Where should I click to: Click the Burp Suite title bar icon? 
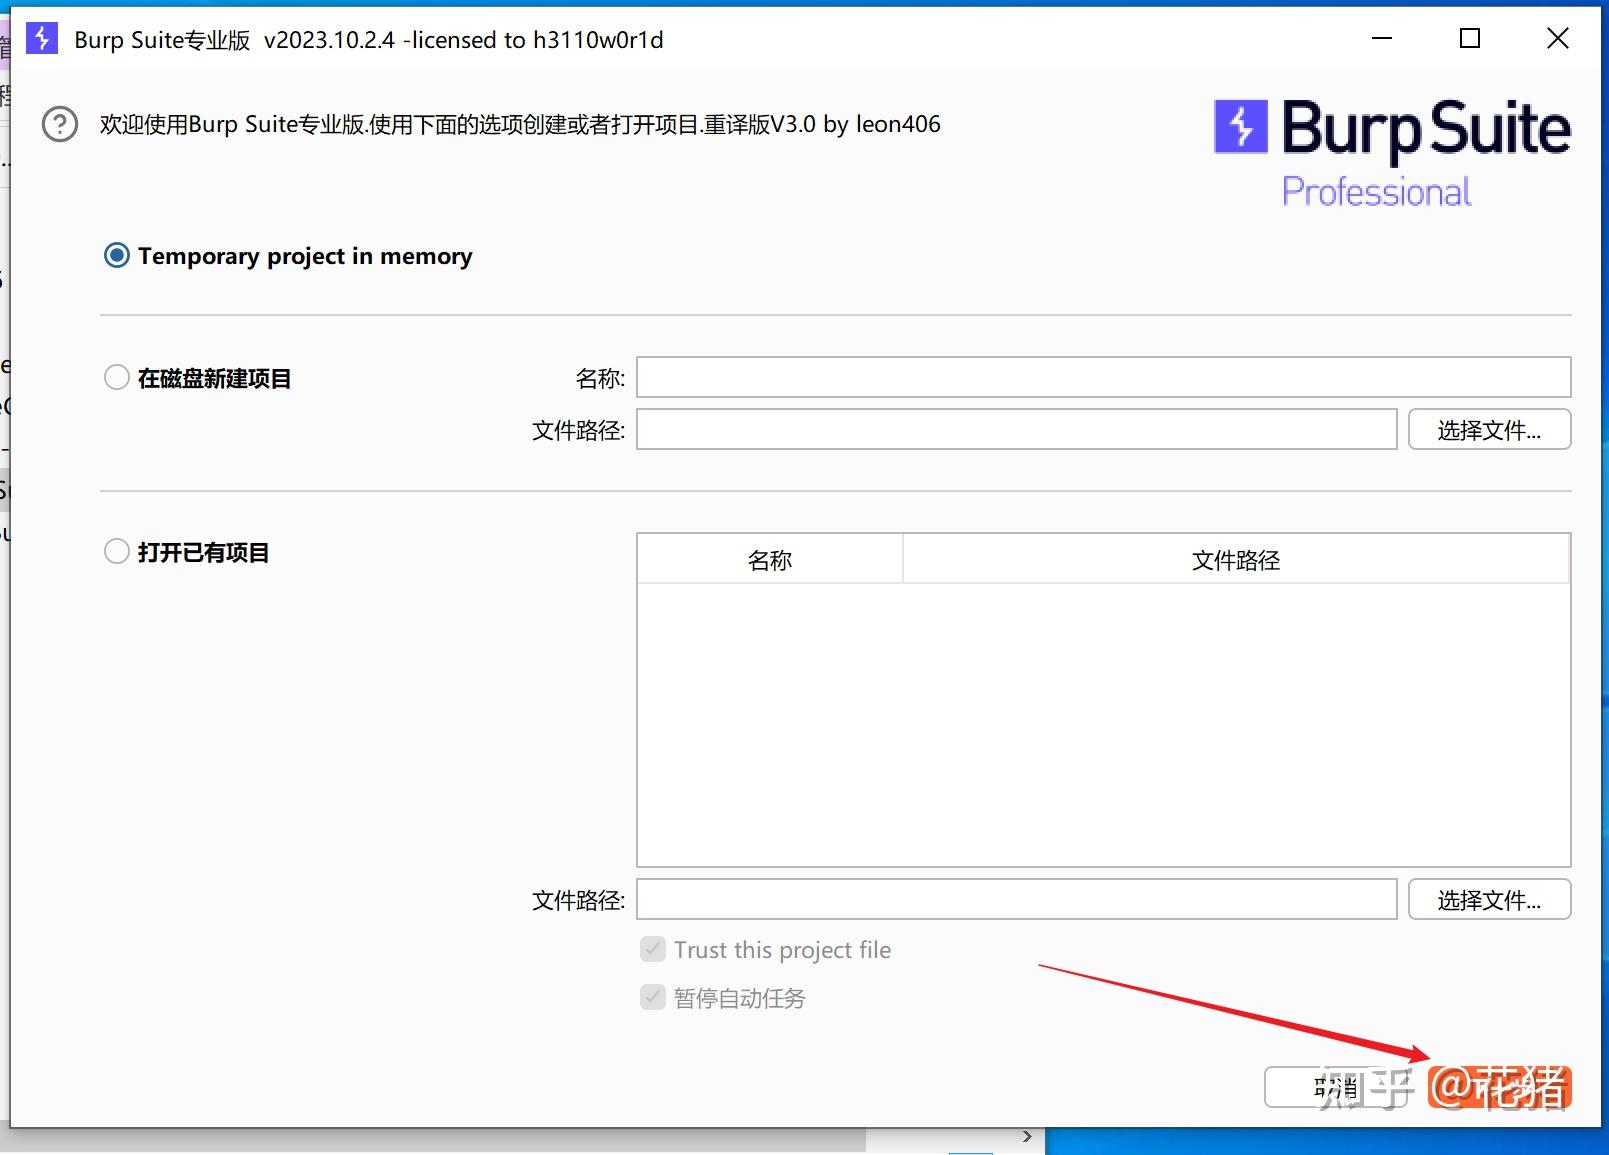42,39
